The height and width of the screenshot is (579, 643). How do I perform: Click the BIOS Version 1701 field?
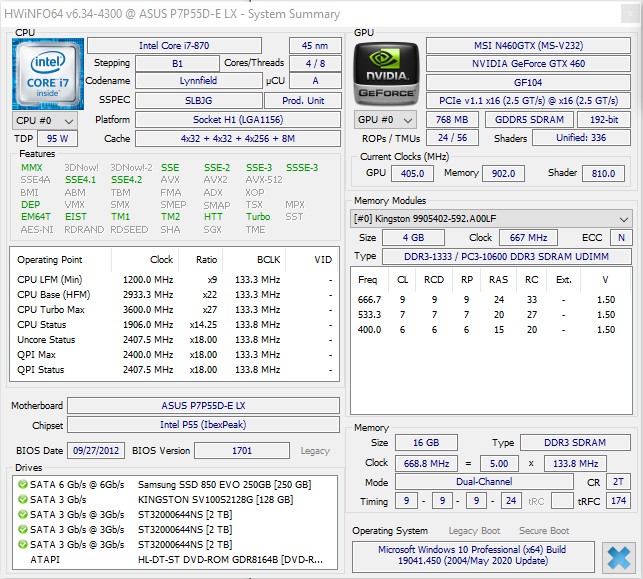point(242,451)
